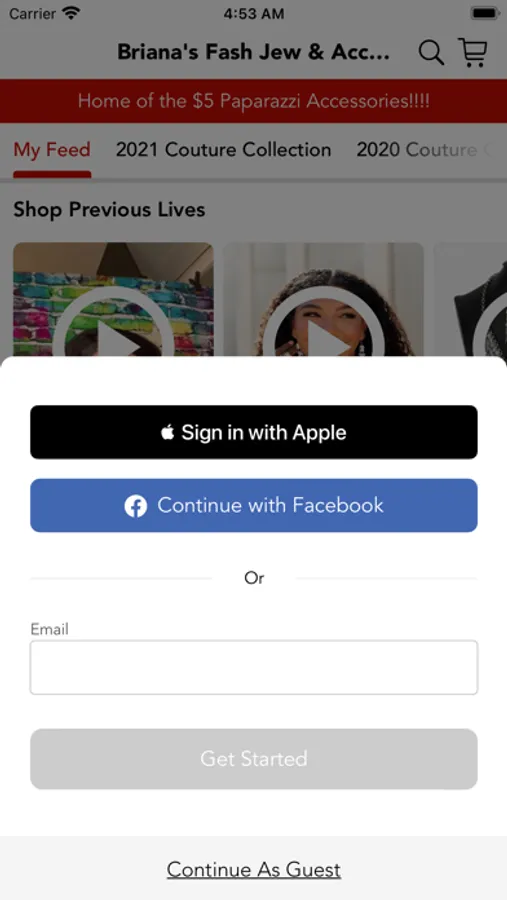
Task: Sign in with Apple
Action: pyautogui.click(x=254, y=432)
